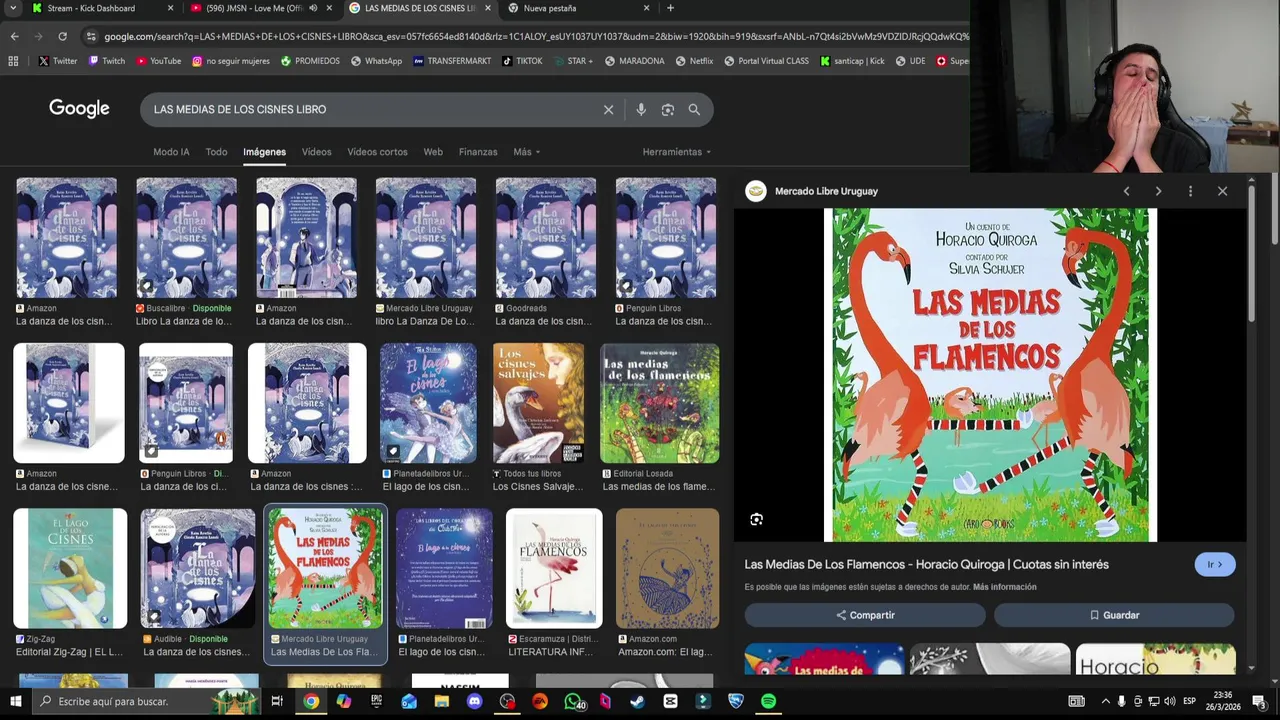Switch to Finanzas results tab
The height and width of the screenshot is (720, 1280).
(x=478, y=152)
